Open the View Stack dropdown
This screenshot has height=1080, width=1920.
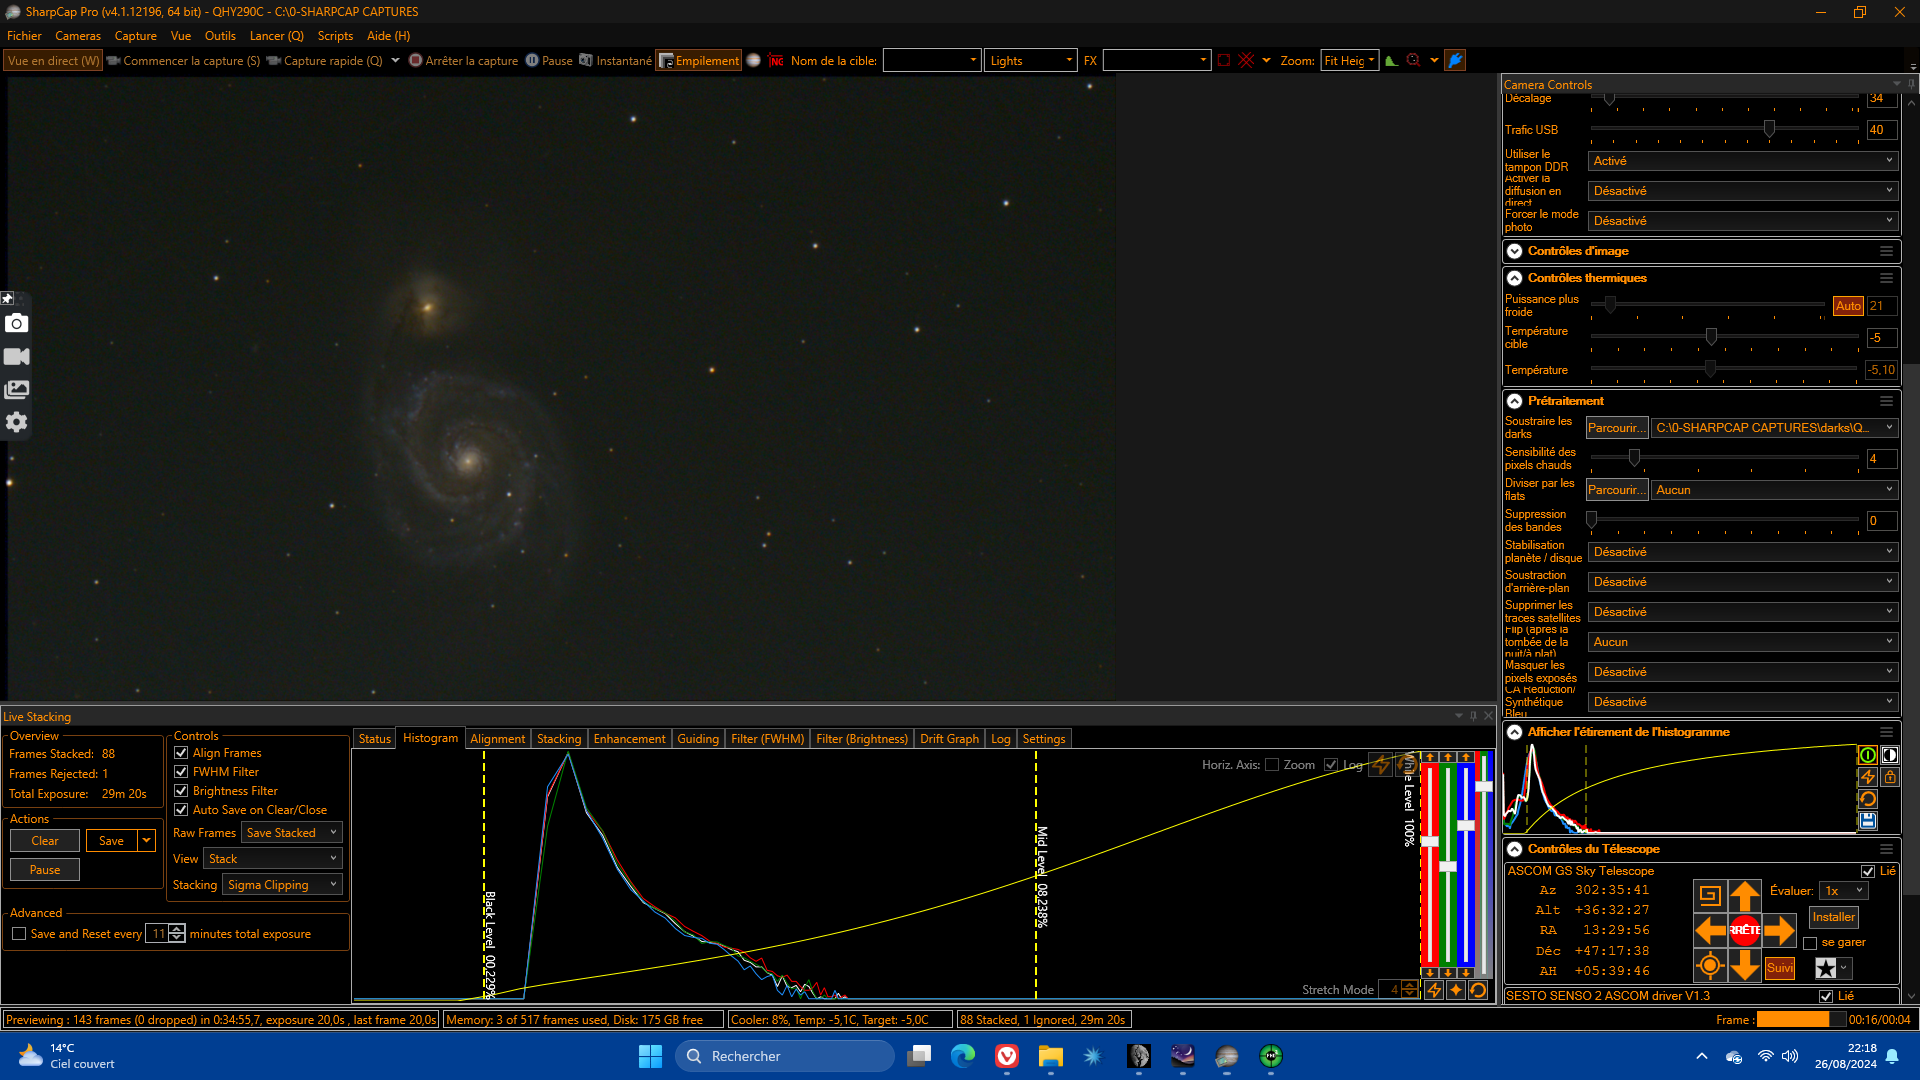click(273, 859)
